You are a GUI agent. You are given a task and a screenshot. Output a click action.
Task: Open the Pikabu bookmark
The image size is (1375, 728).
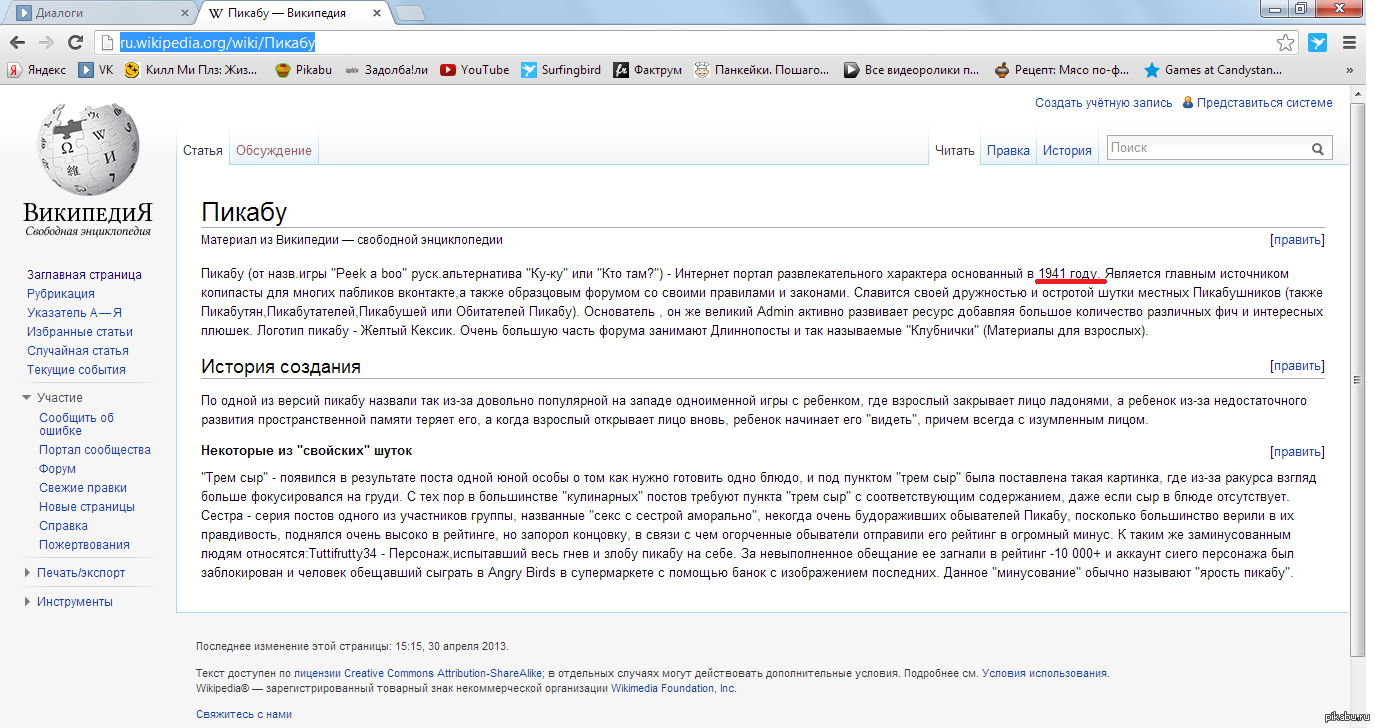(303, 70)
